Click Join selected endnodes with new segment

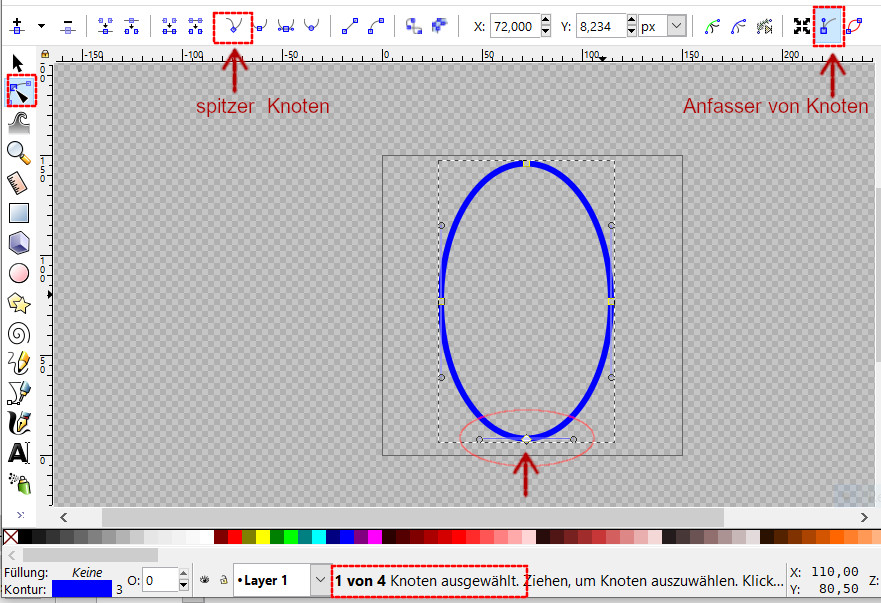[x=169, y=26]
